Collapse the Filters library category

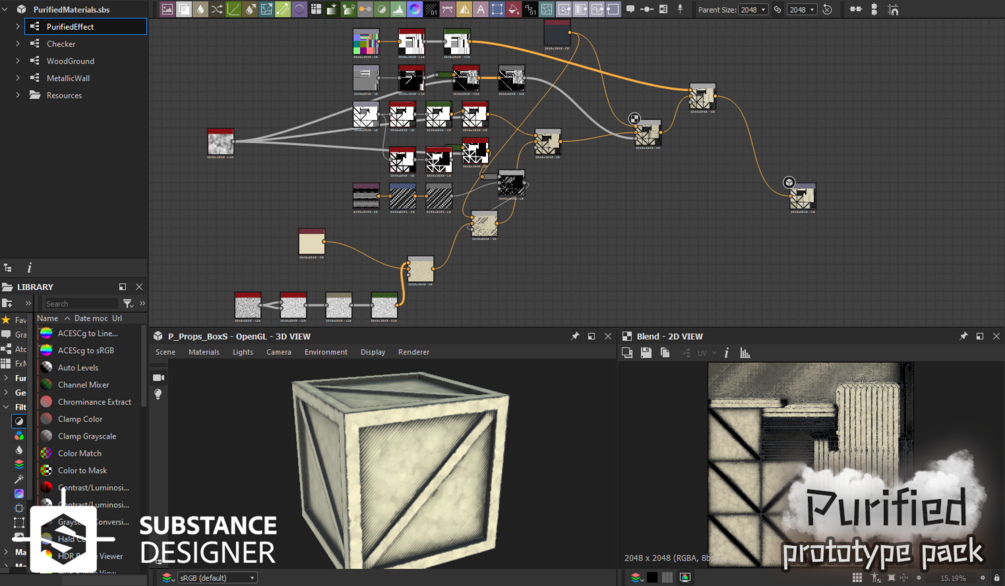pos(6,406)
